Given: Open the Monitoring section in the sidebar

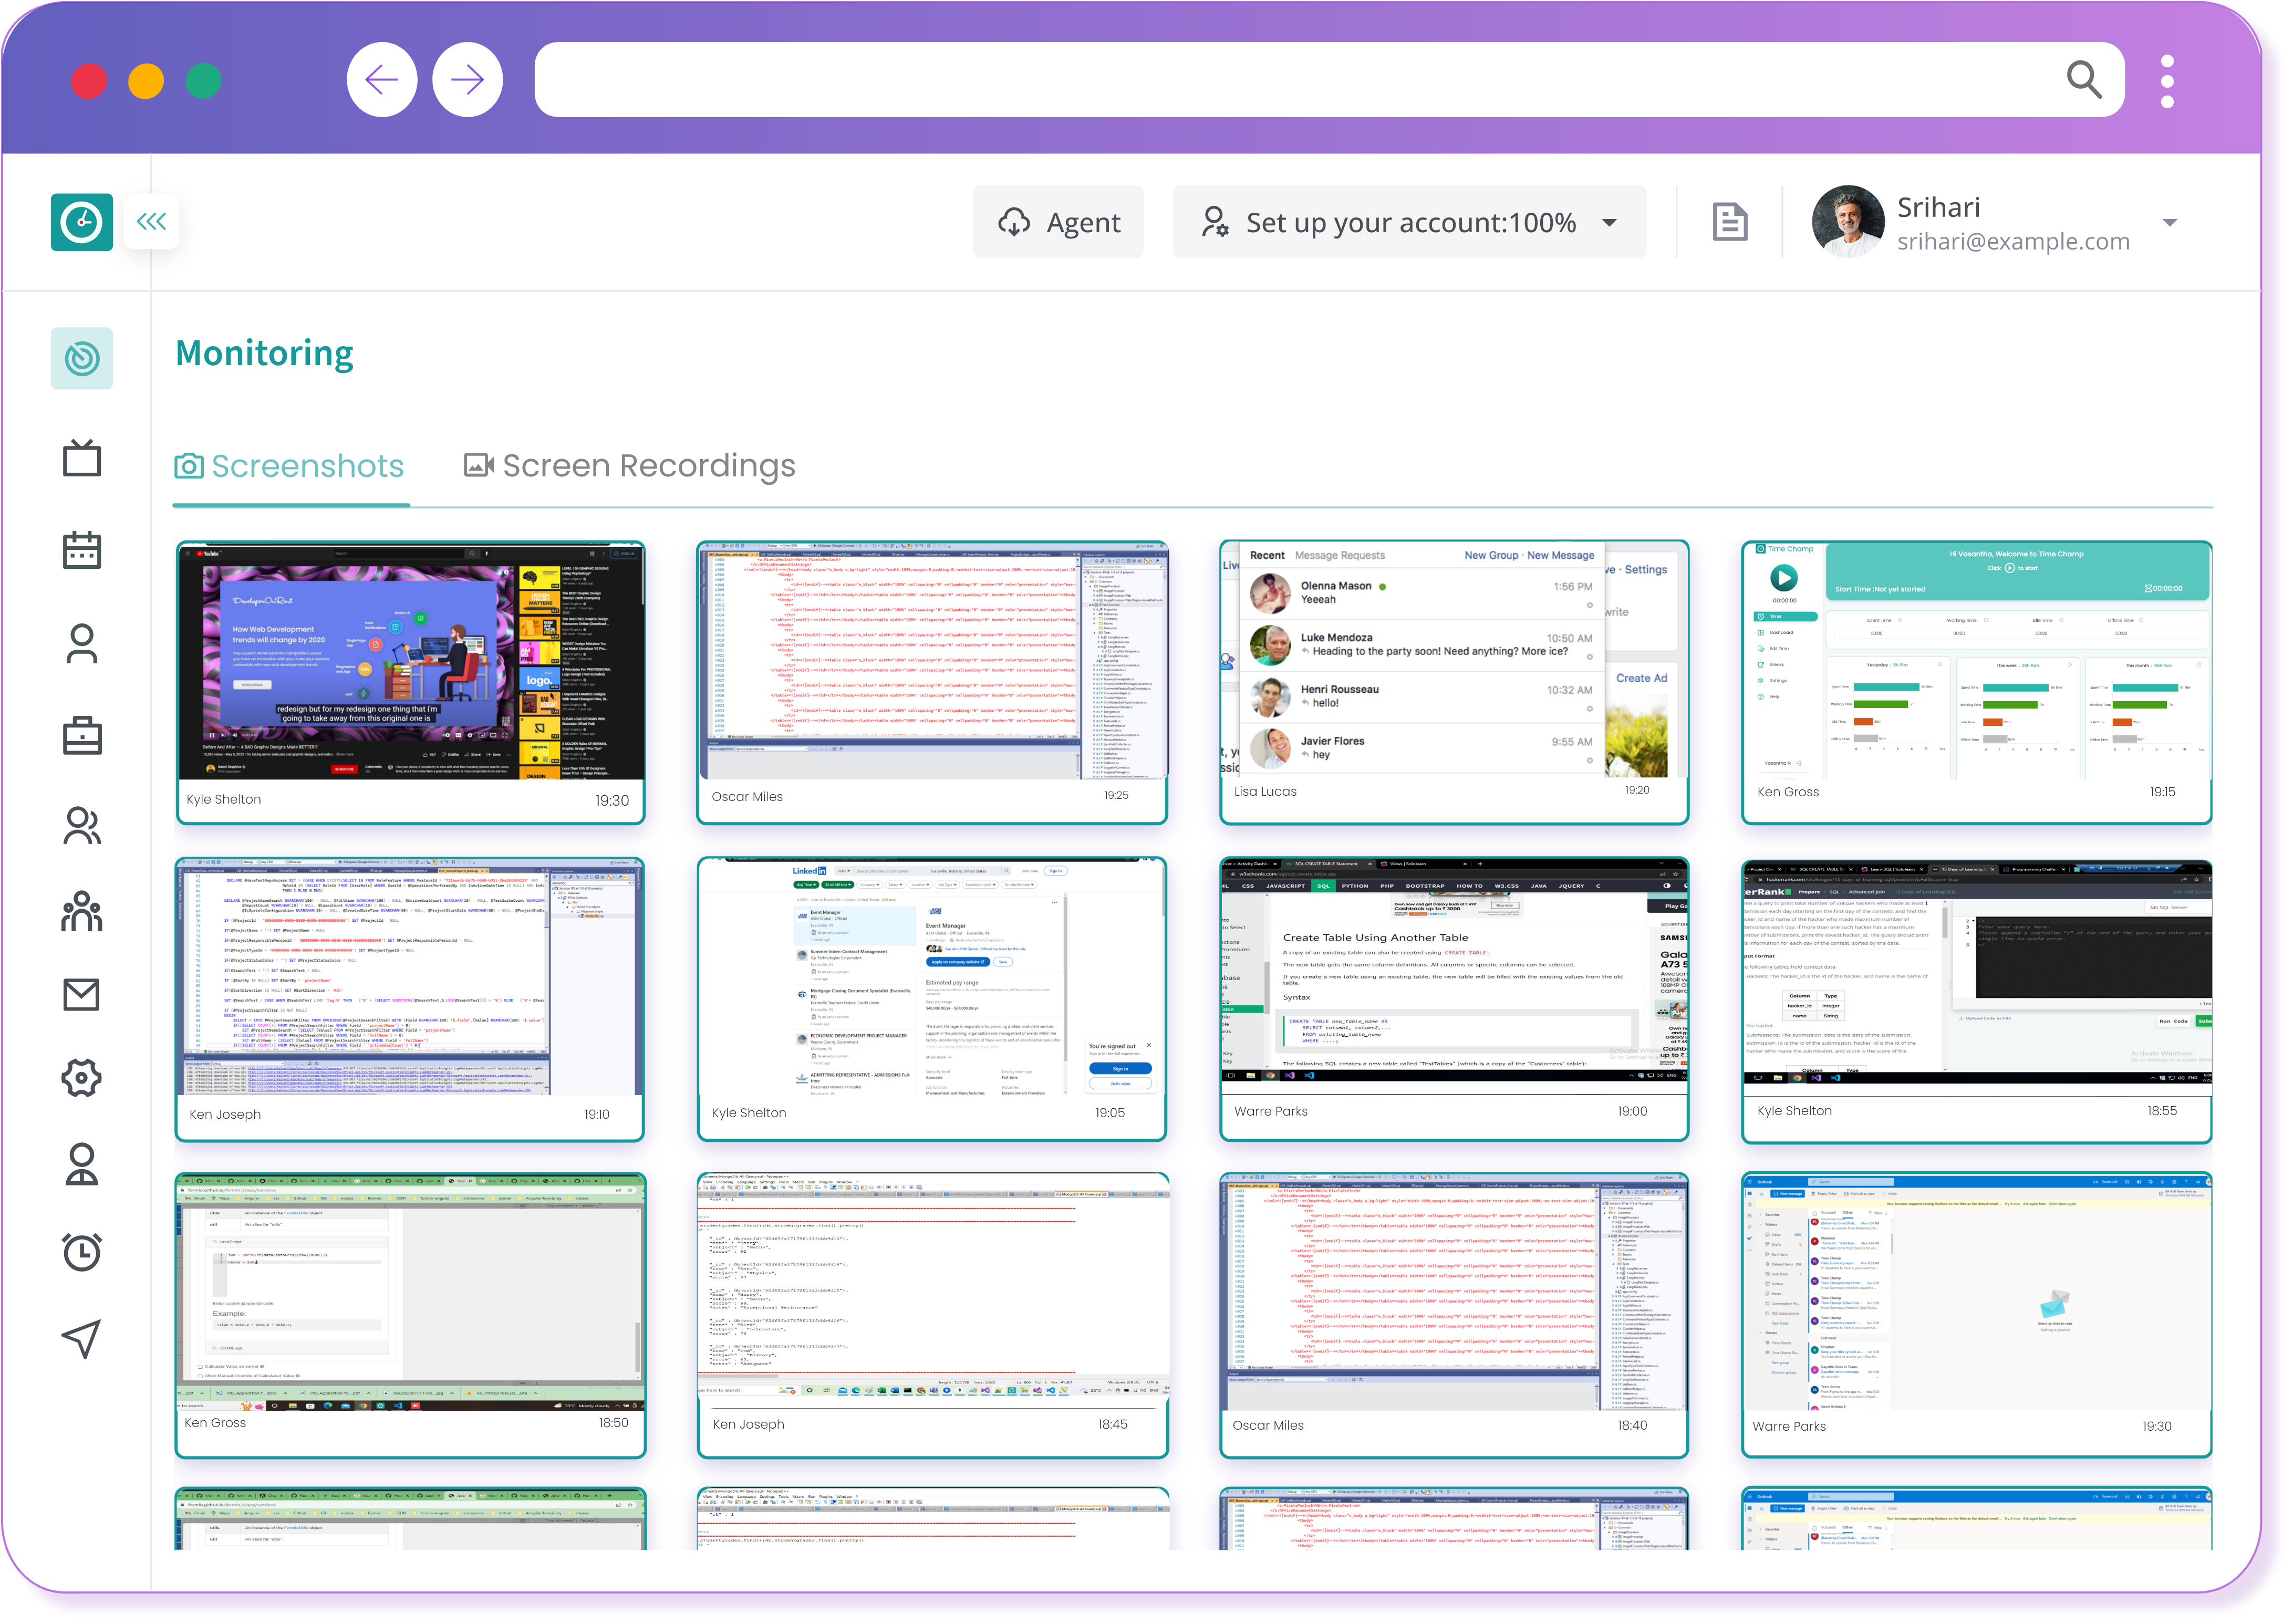Looking at the screenshot, I should click(x=82, y=358).
